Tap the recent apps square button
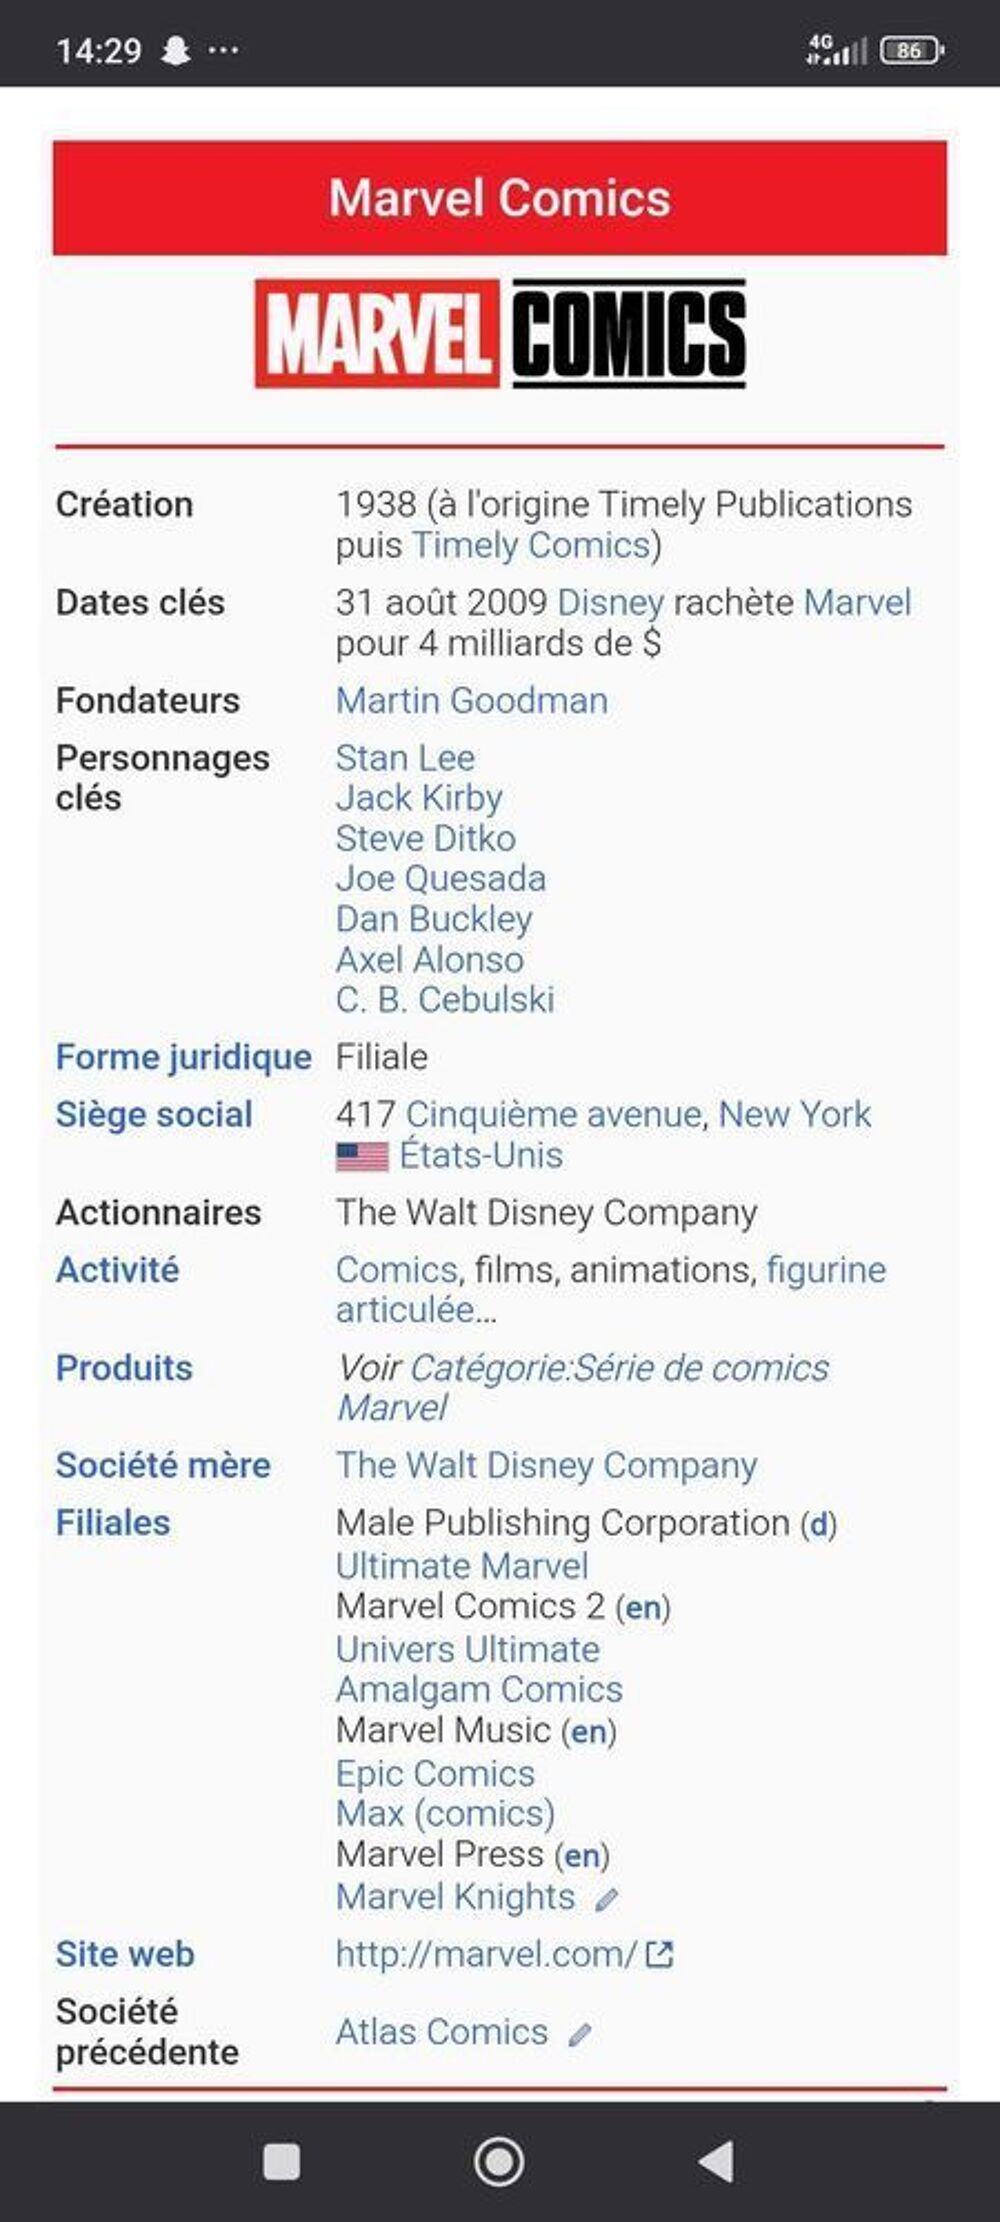The width and height of the screenshot is (1000, 2222). pos(281,2161)
